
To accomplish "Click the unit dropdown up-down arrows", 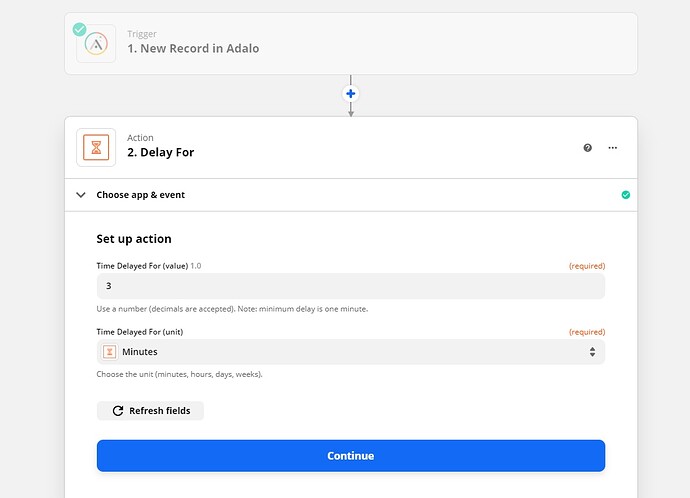I will [x=592, y=352].
